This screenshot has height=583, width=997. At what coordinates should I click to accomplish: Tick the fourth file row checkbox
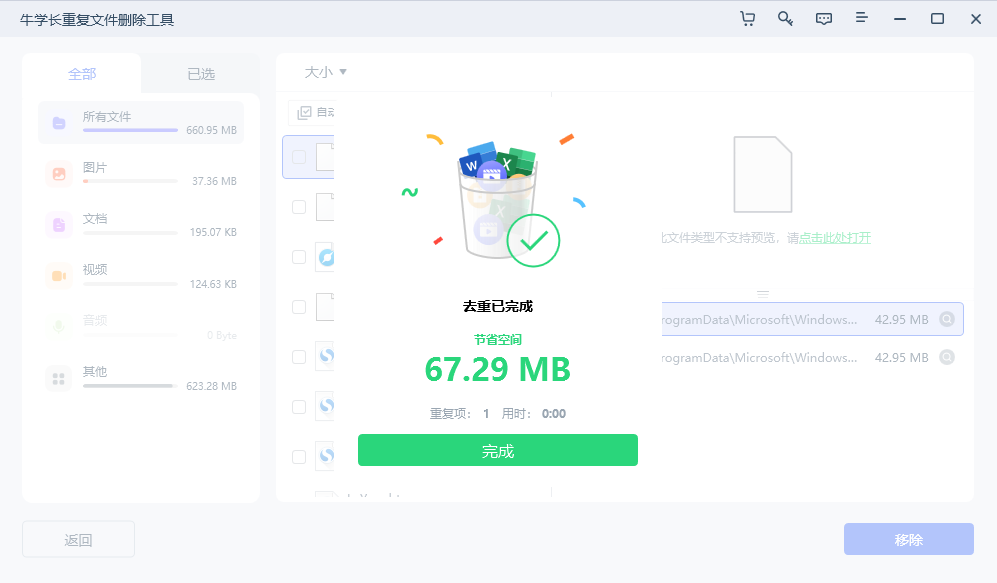tap(299, 307)
